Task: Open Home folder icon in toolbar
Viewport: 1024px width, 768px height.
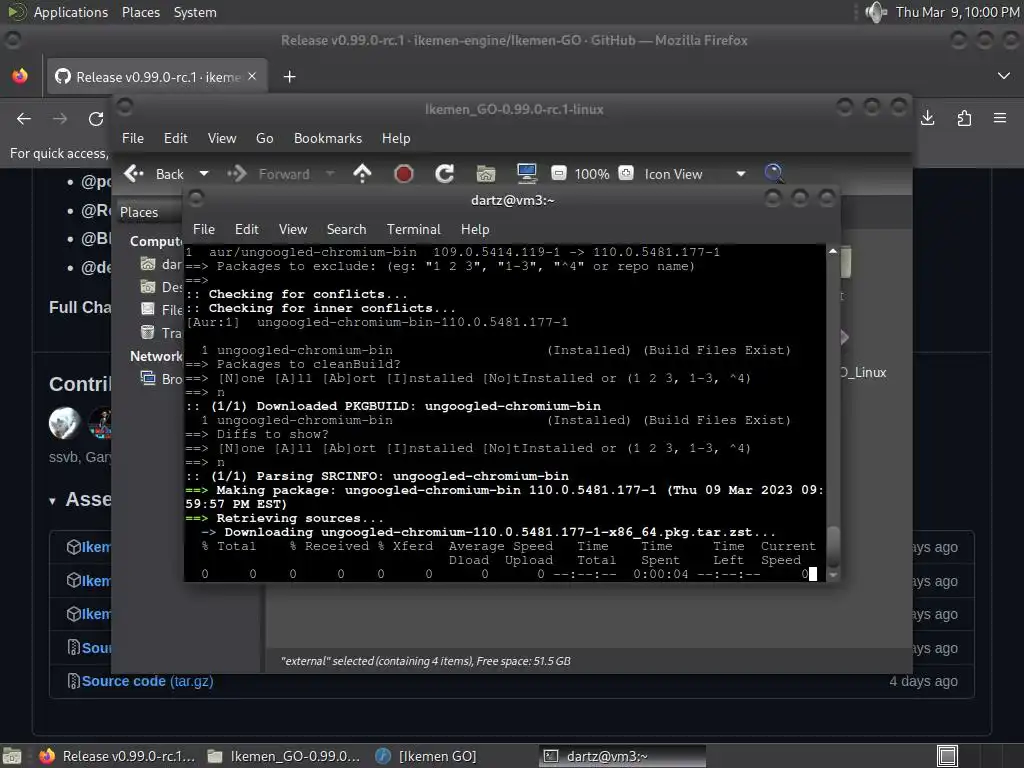Action: point(486,174)
